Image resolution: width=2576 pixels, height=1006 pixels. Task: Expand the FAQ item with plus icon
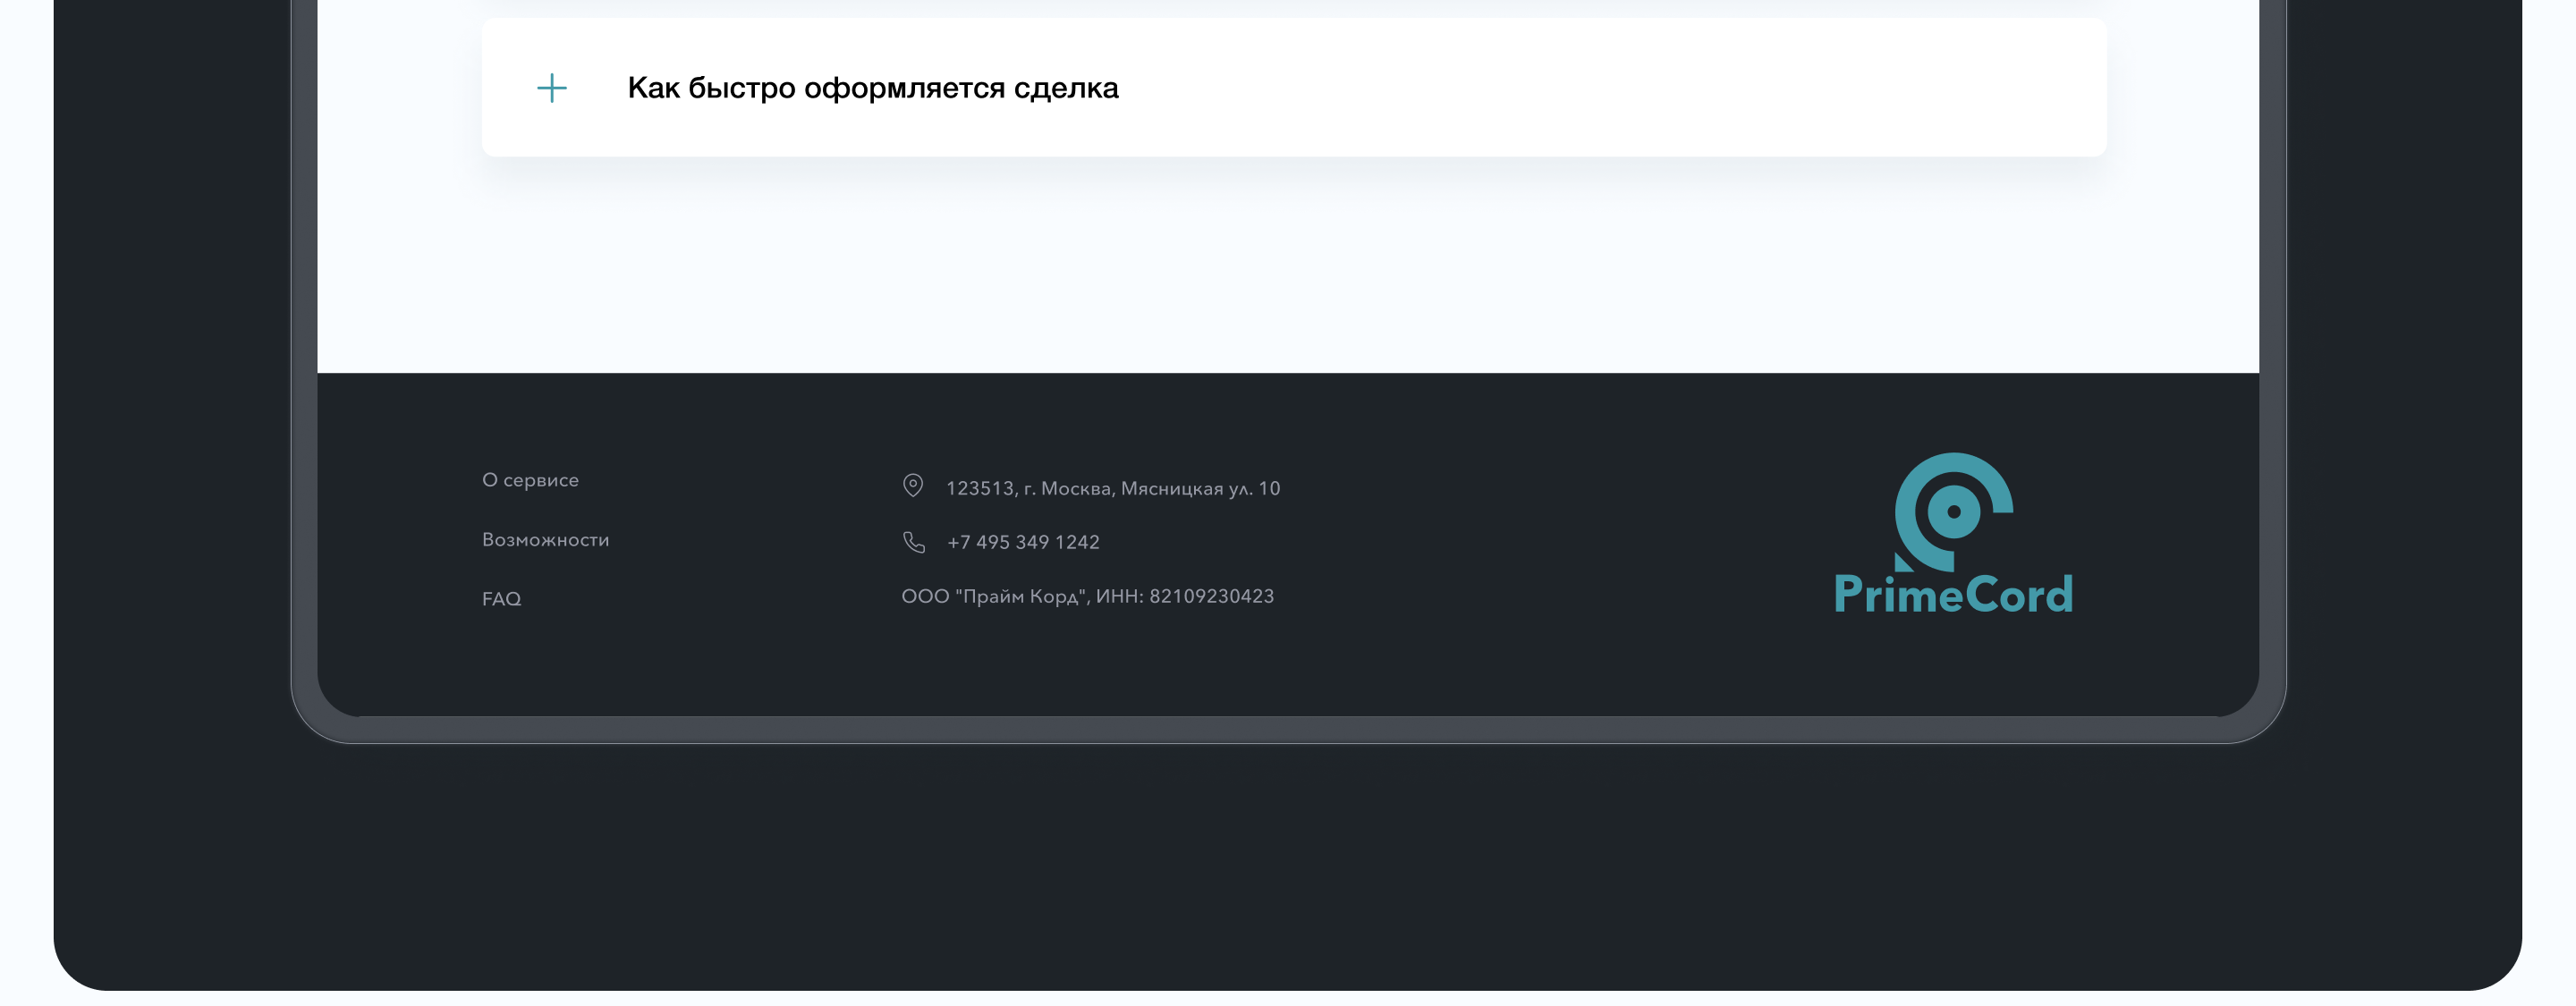click(551, 88)
